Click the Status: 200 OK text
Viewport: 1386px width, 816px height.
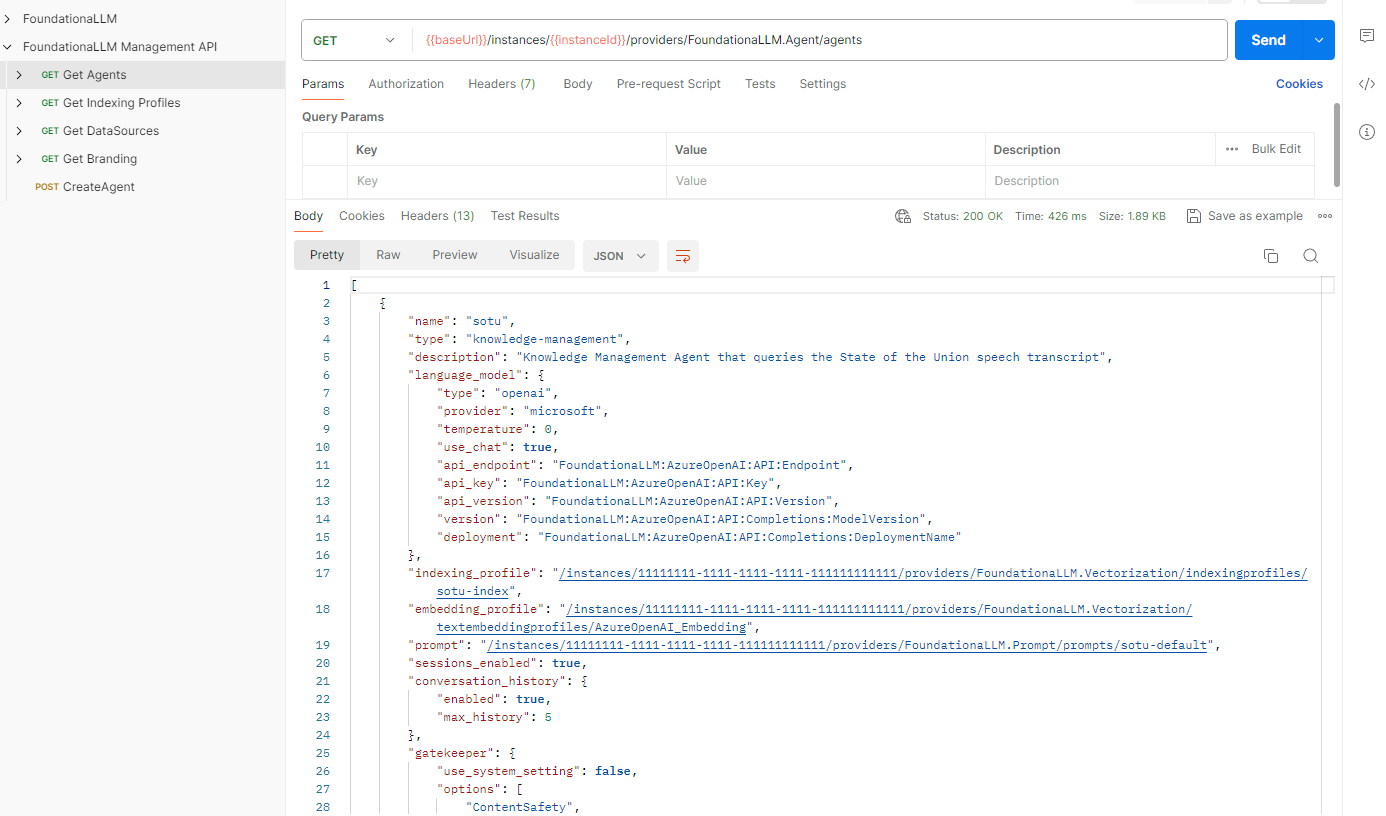pyautogui.click(x=962, y=216)
